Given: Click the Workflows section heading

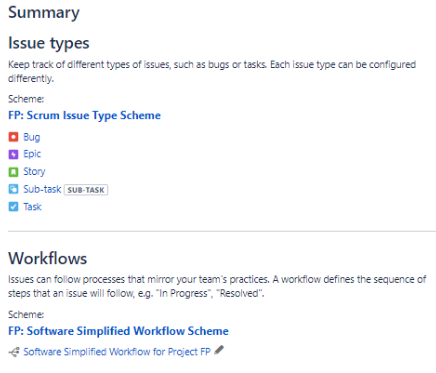Looking at the screenshot, I should tap(48, 258).
